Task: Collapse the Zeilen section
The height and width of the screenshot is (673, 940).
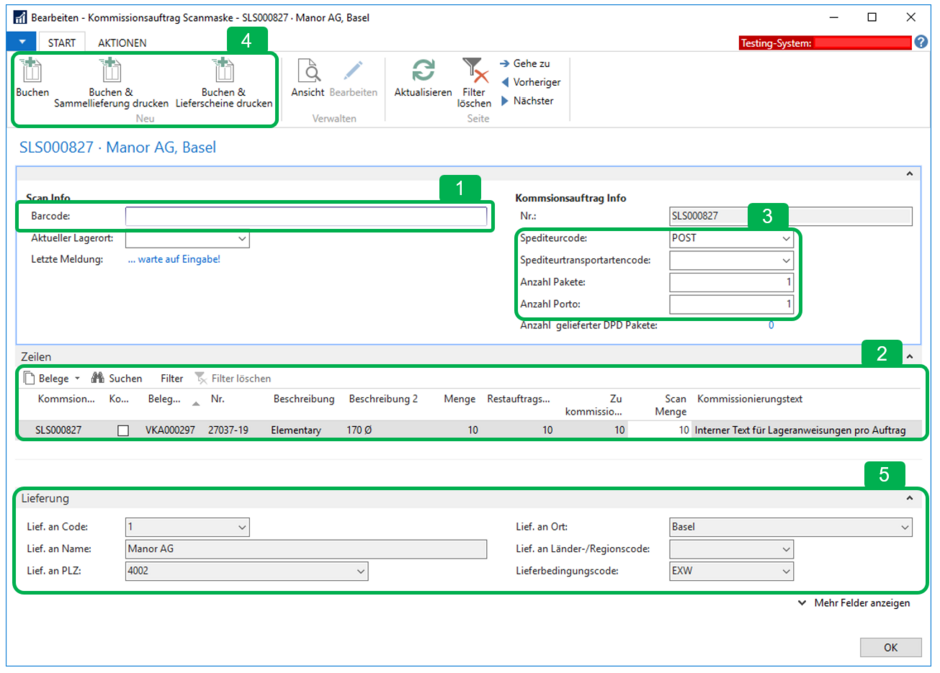Action: (x=909, y=357)
